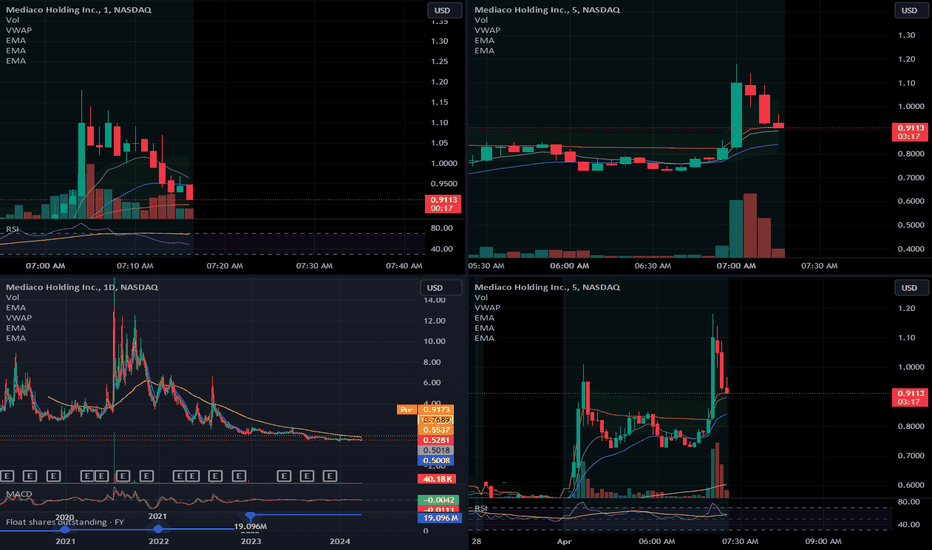Click the float data point marker labeled 19.096M
932x550 pixels.
(x=250, y=516)
